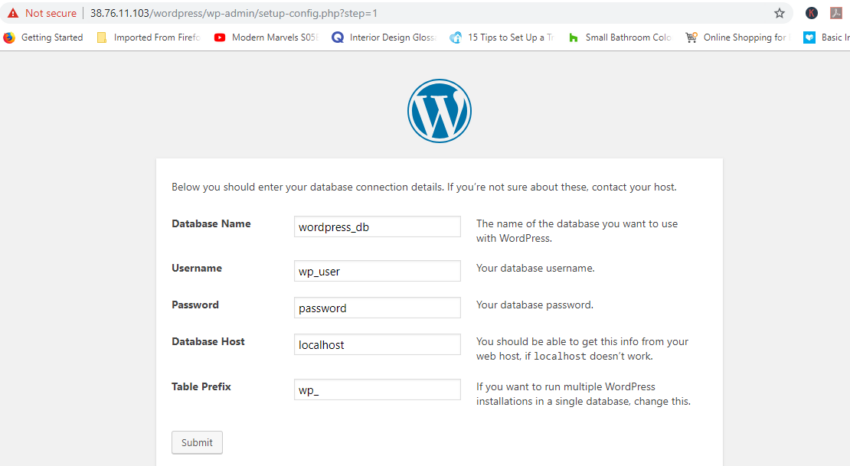This screenshot has height=466, width=850.
Task: Focus the Password field
Action: [x=377, y=308]
